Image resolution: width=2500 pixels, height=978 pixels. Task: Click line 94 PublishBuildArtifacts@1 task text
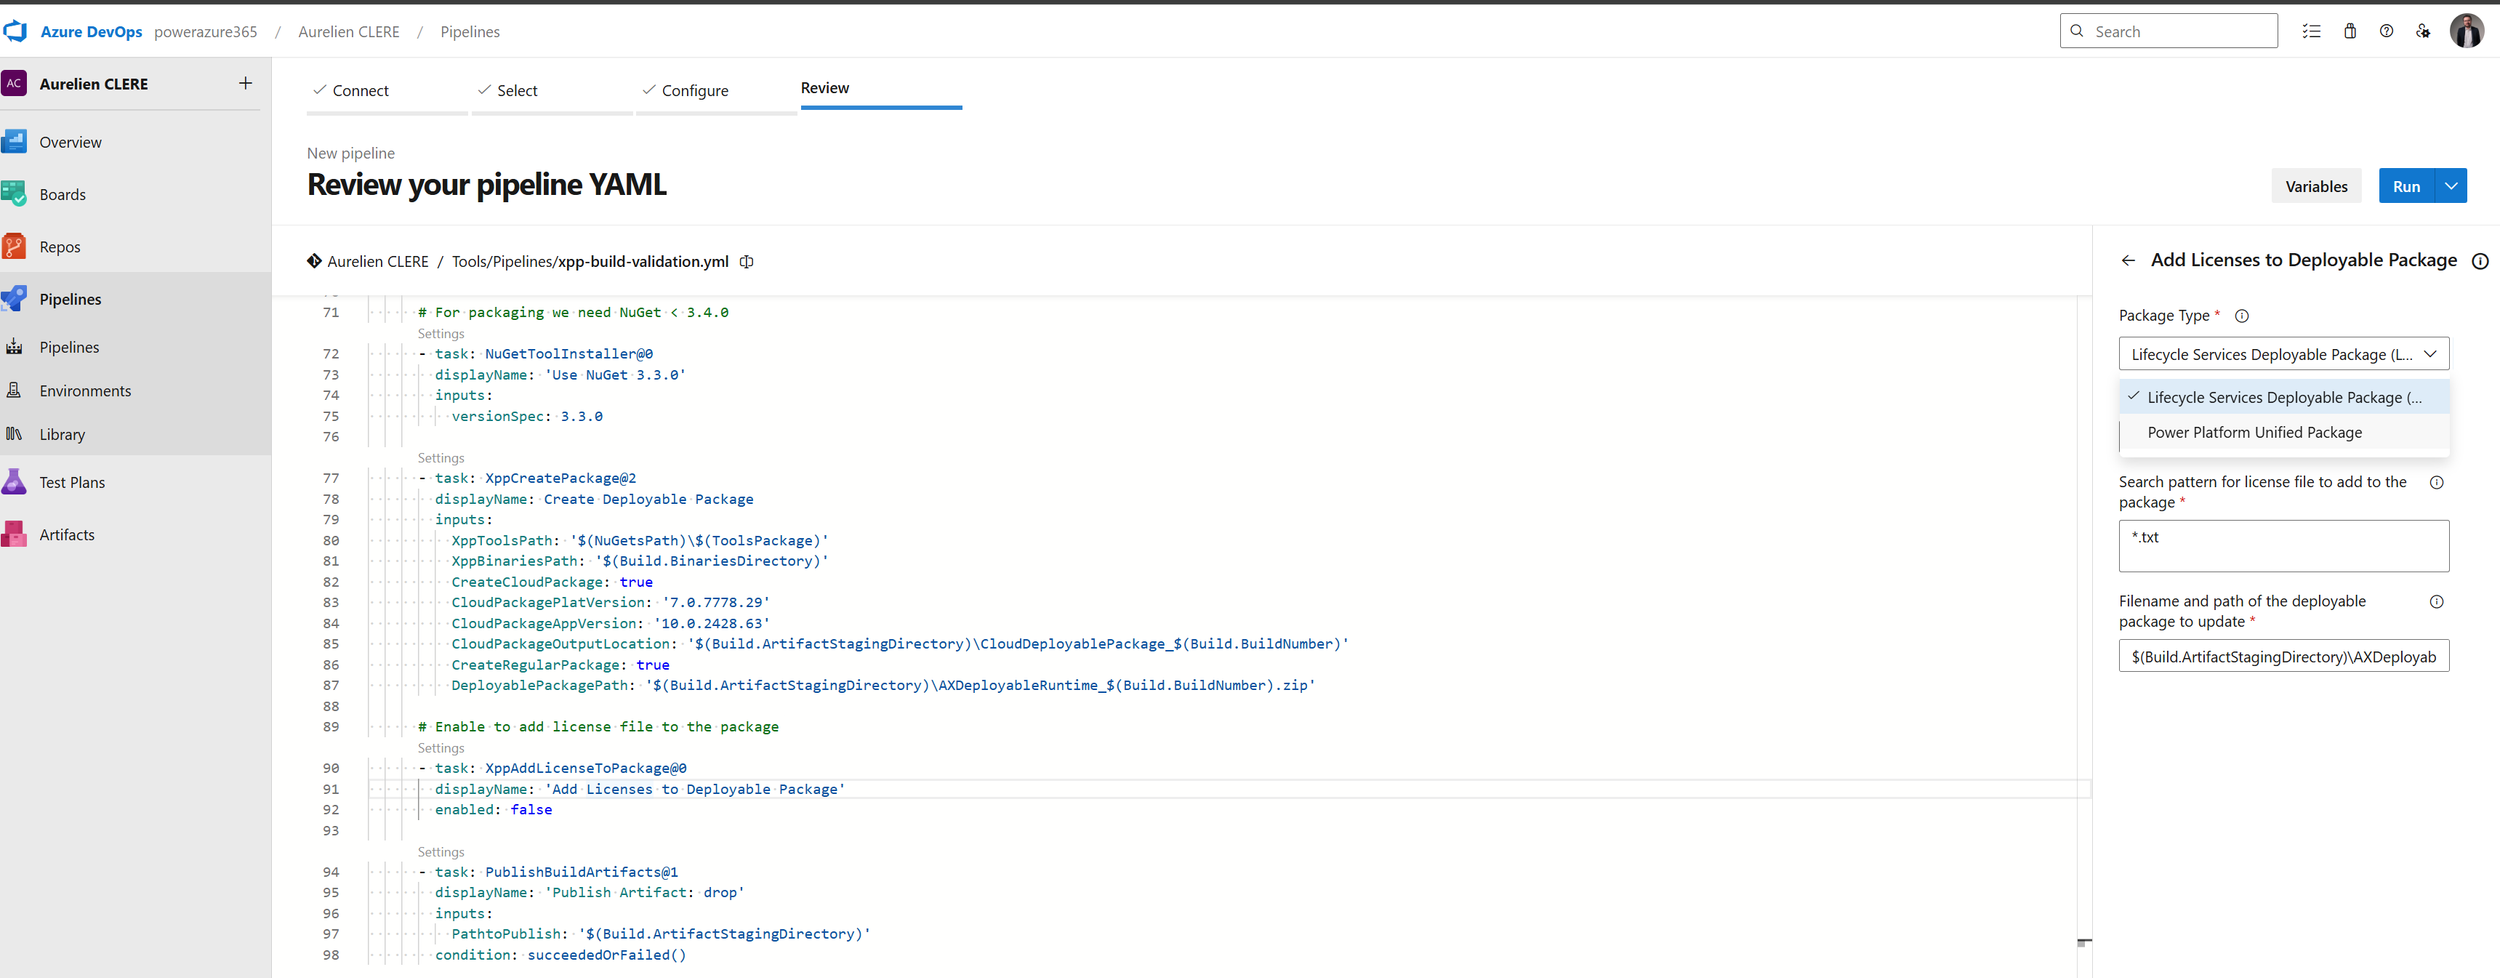(581, 872)
